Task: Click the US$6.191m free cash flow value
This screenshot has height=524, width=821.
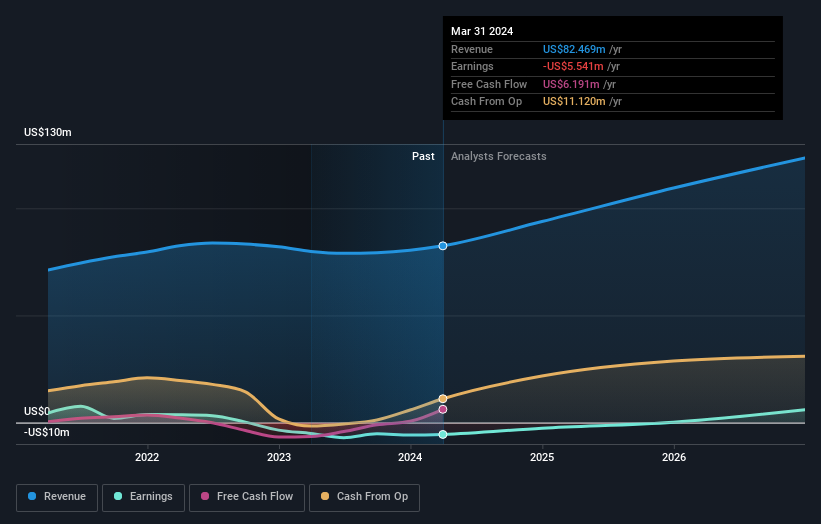Action: (x=571, y=84)
